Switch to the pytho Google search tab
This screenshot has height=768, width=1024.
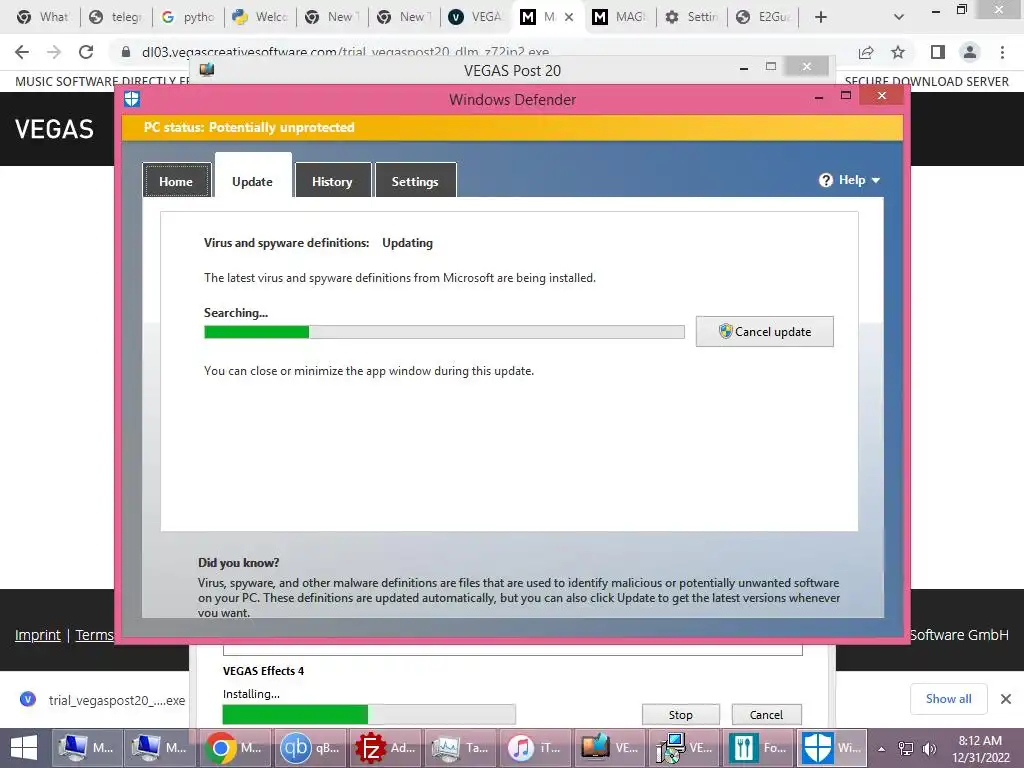coord(188,17)
